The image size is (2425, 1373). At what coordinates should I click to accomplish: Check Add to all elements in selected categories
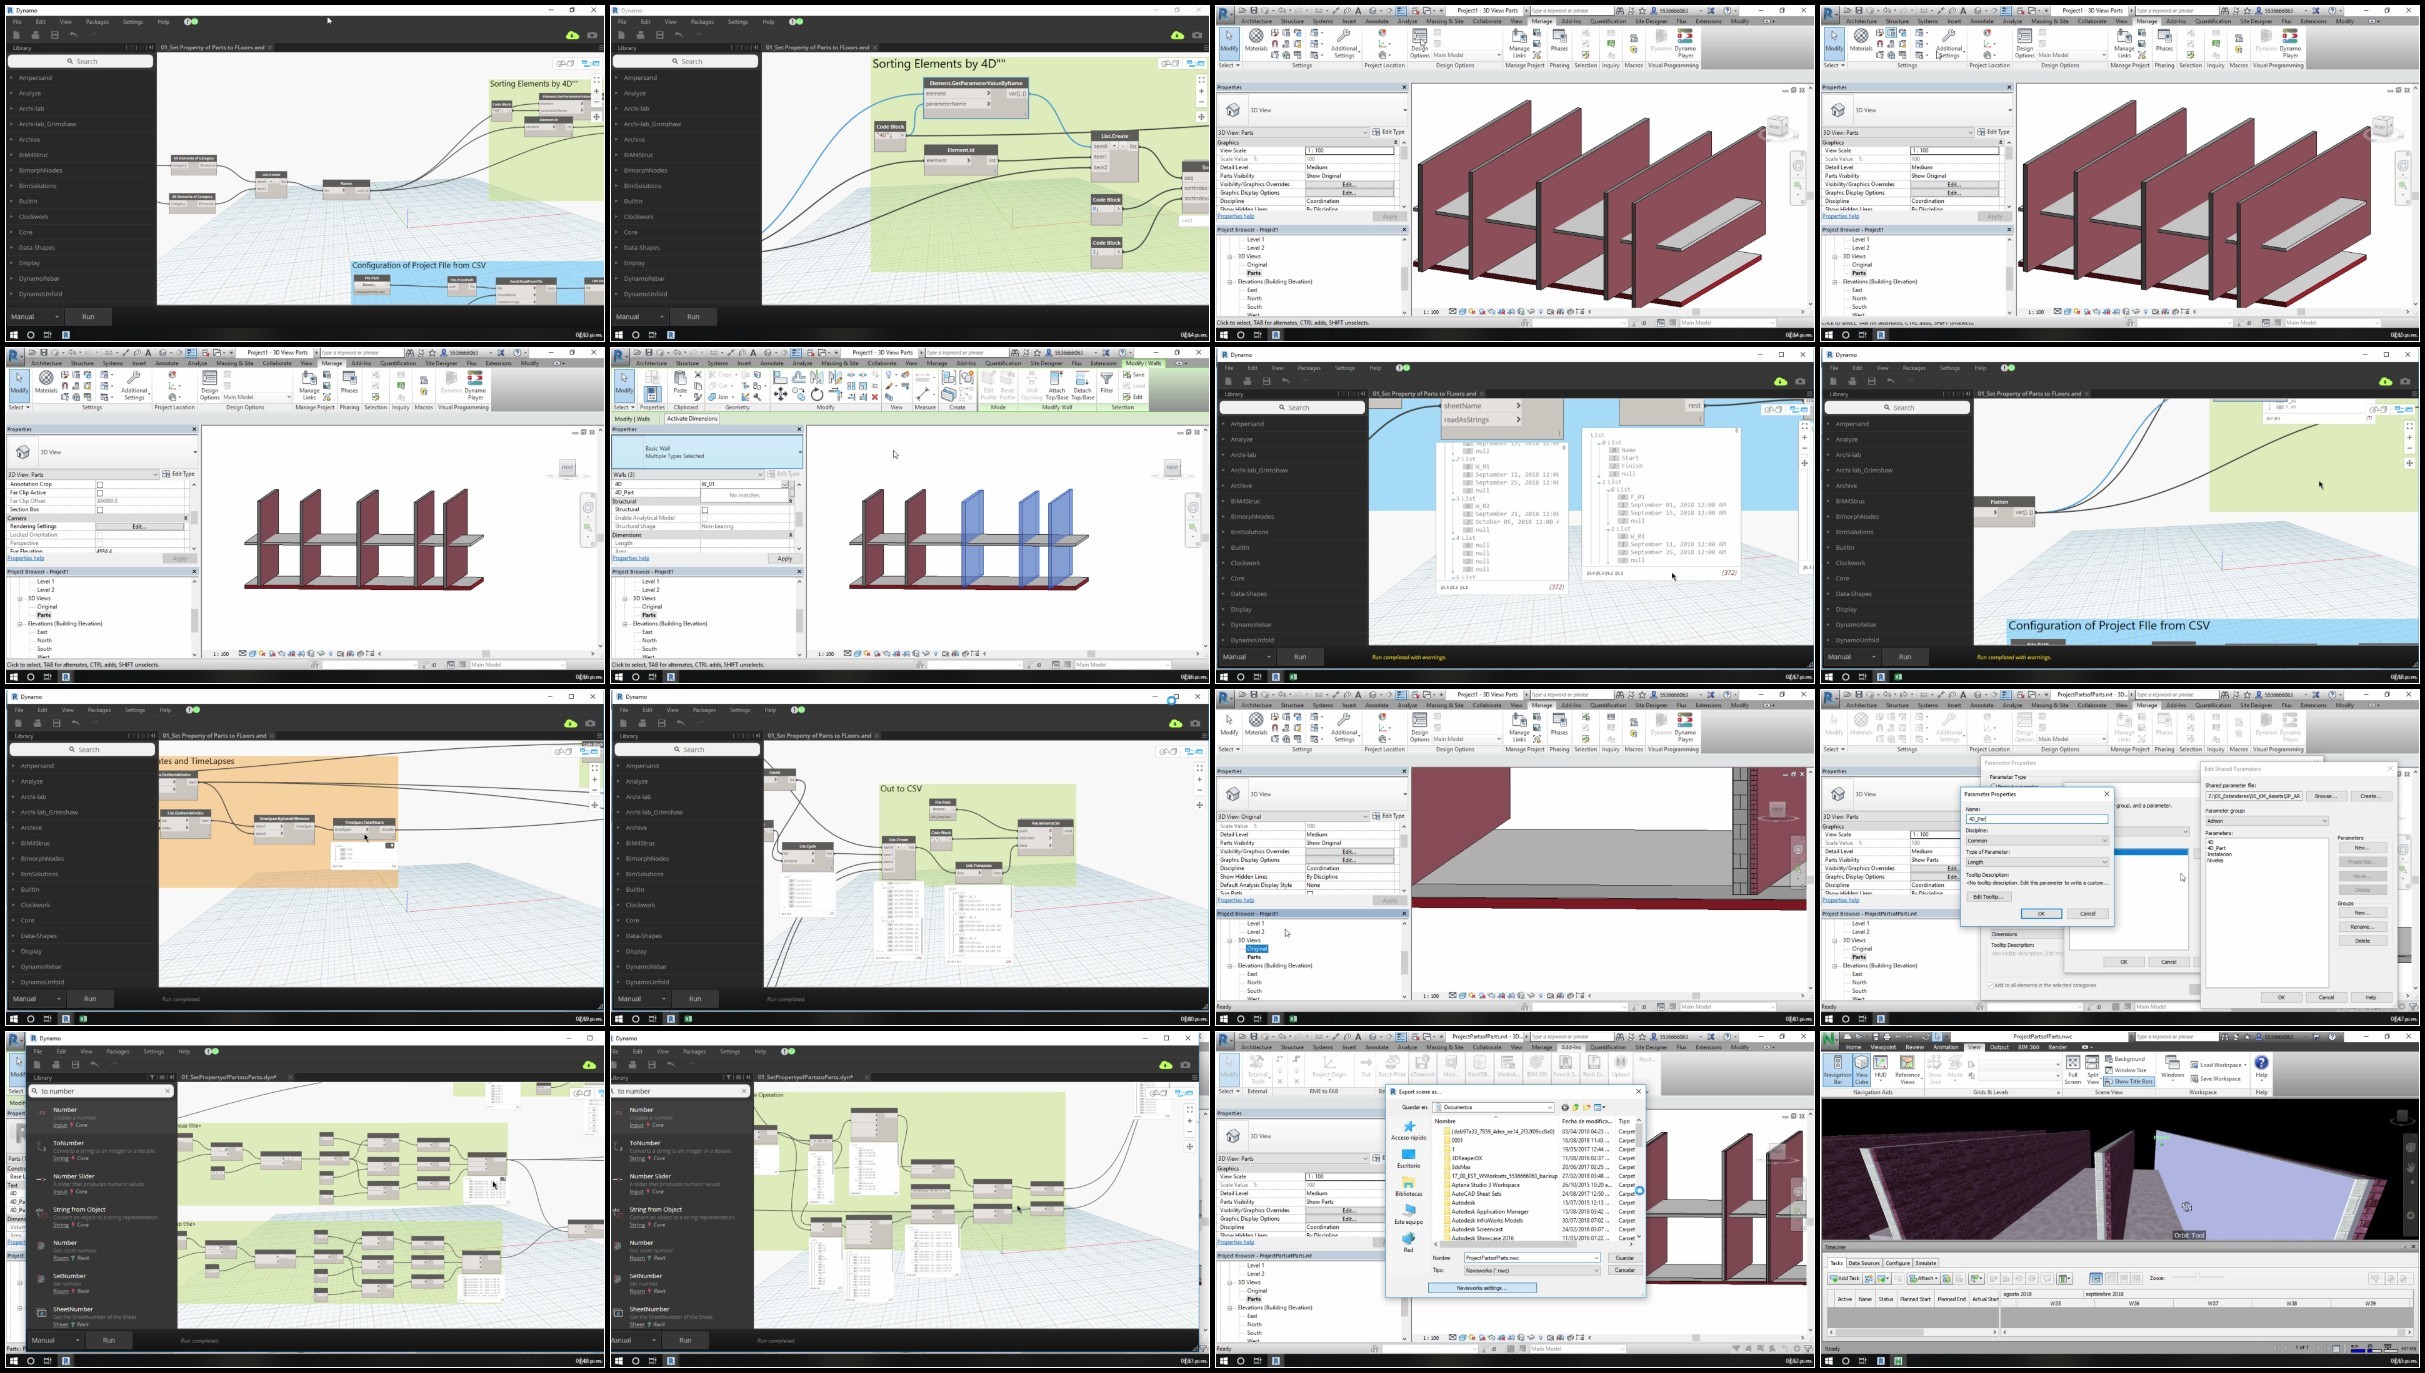[x=1990, y=985]
